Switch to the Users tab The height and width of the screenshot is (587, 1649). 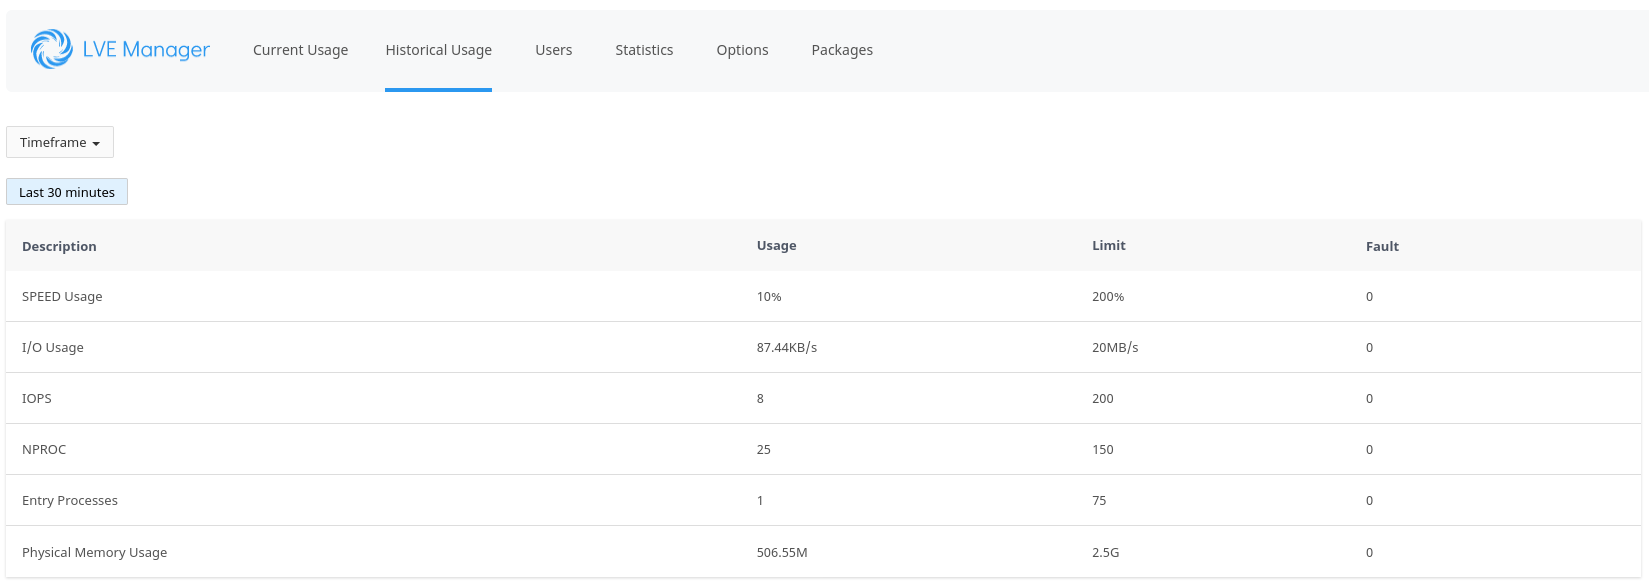[553, 50]
